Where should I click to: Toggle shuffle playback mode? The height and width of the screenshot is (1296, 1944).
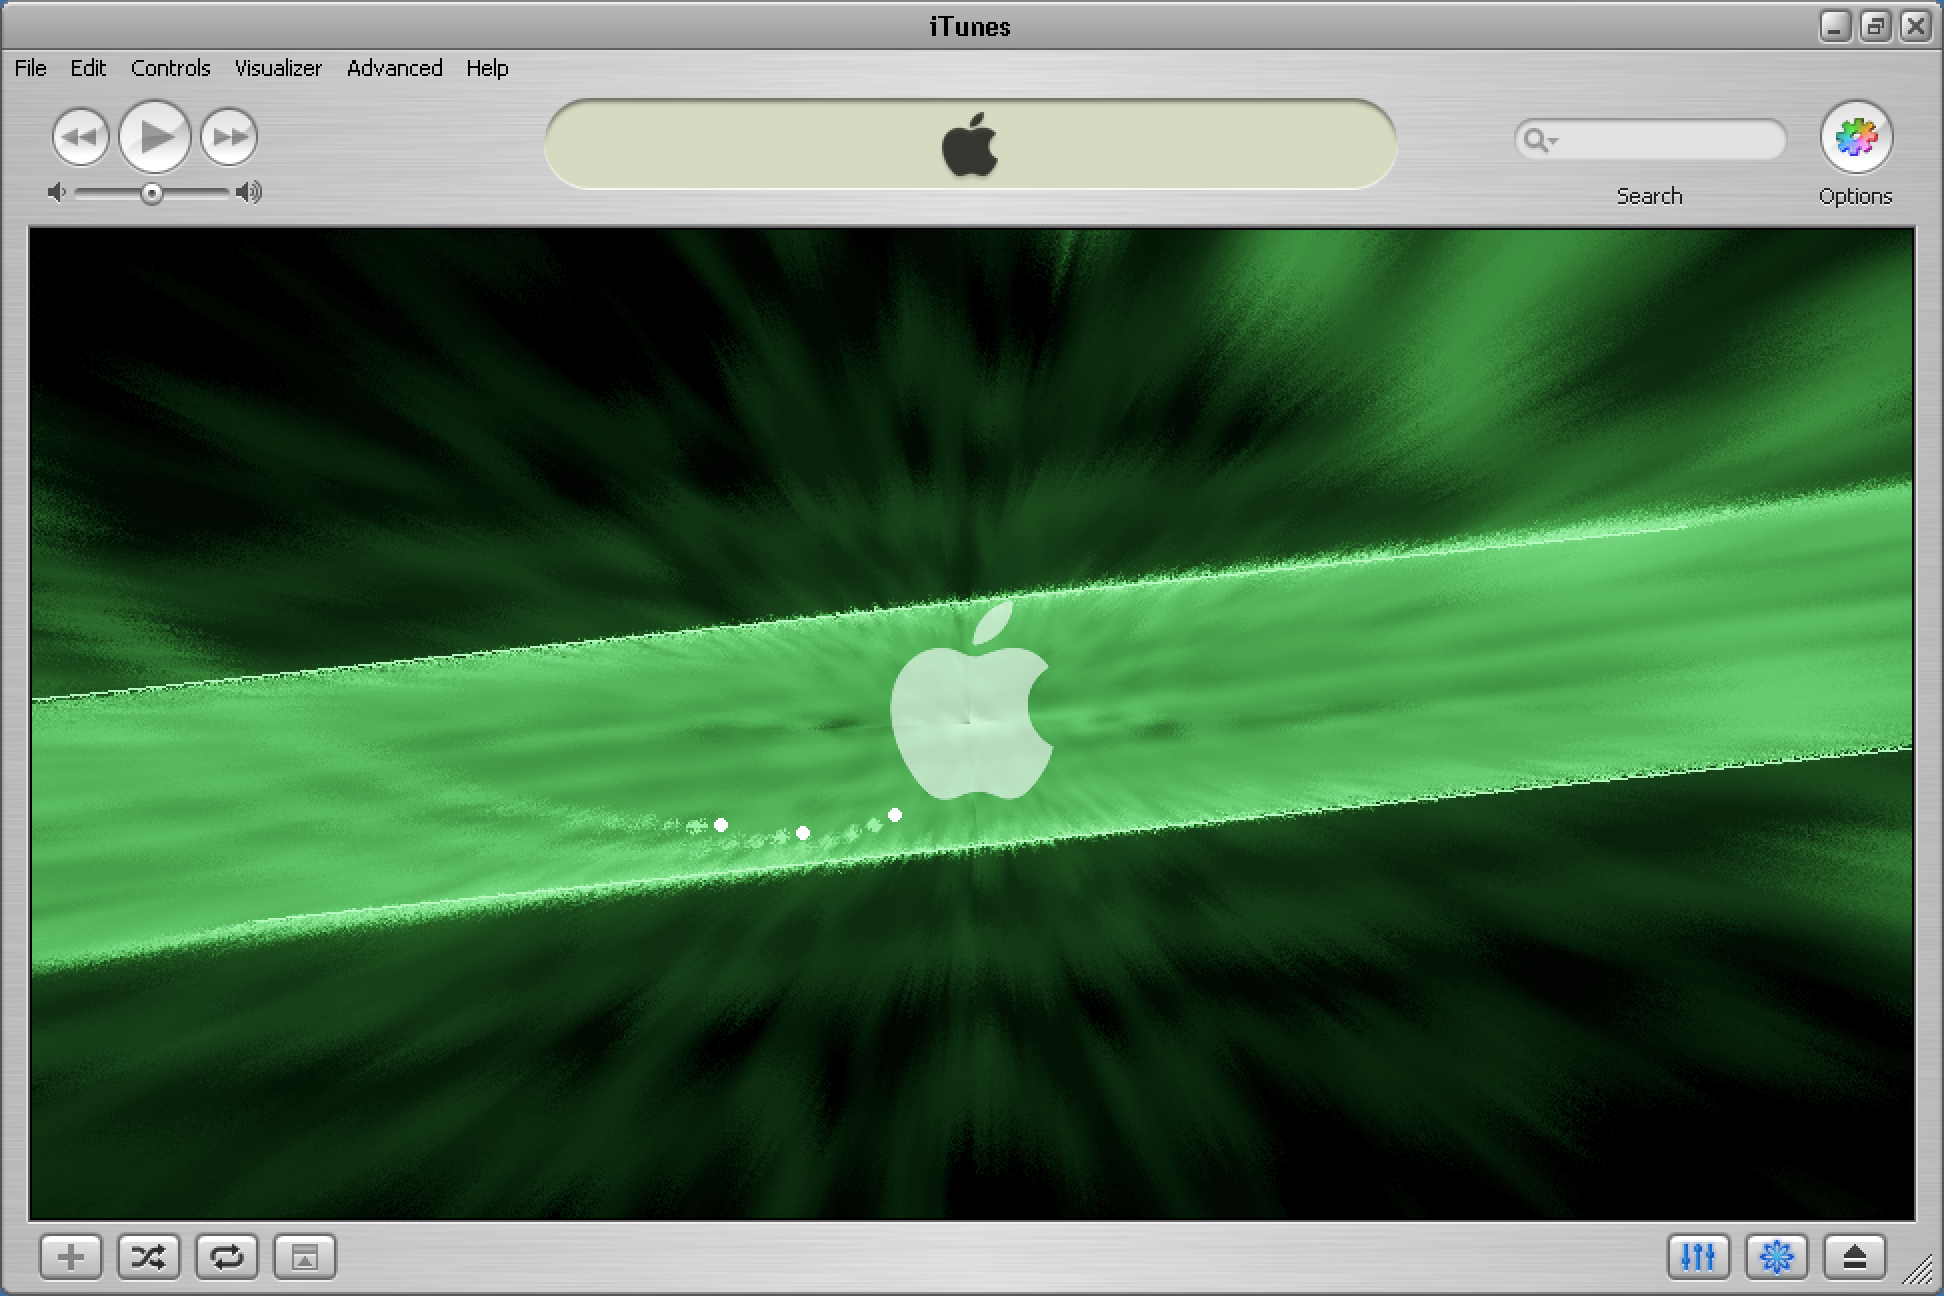click(149, 1257)
